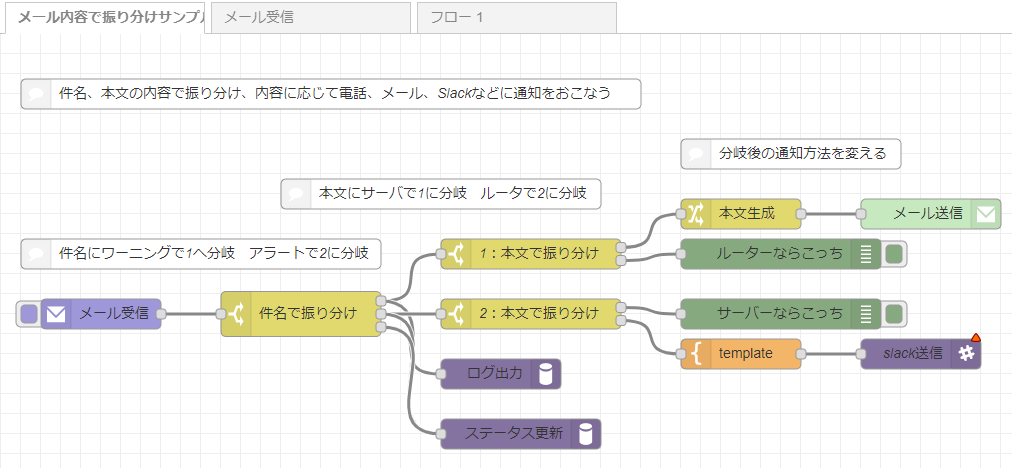Select the 件名で振り分け node label
This screenshot has height=468, width=1012.
coord(308,314)
